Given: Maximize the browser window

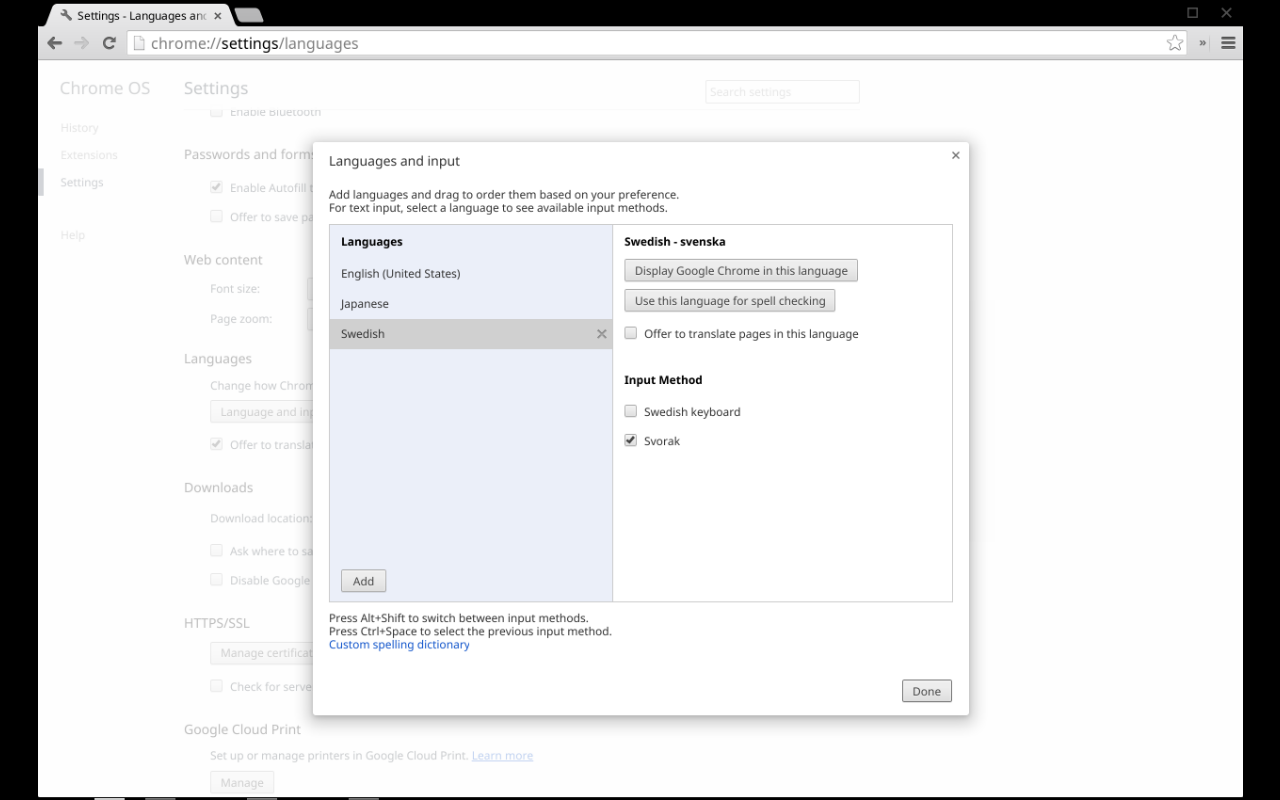Looking at the screenshot, I should pos(1193,13).
